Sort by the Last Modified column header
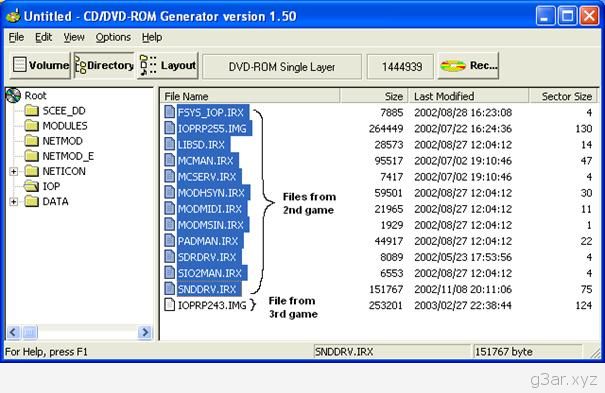 point(468,96)
